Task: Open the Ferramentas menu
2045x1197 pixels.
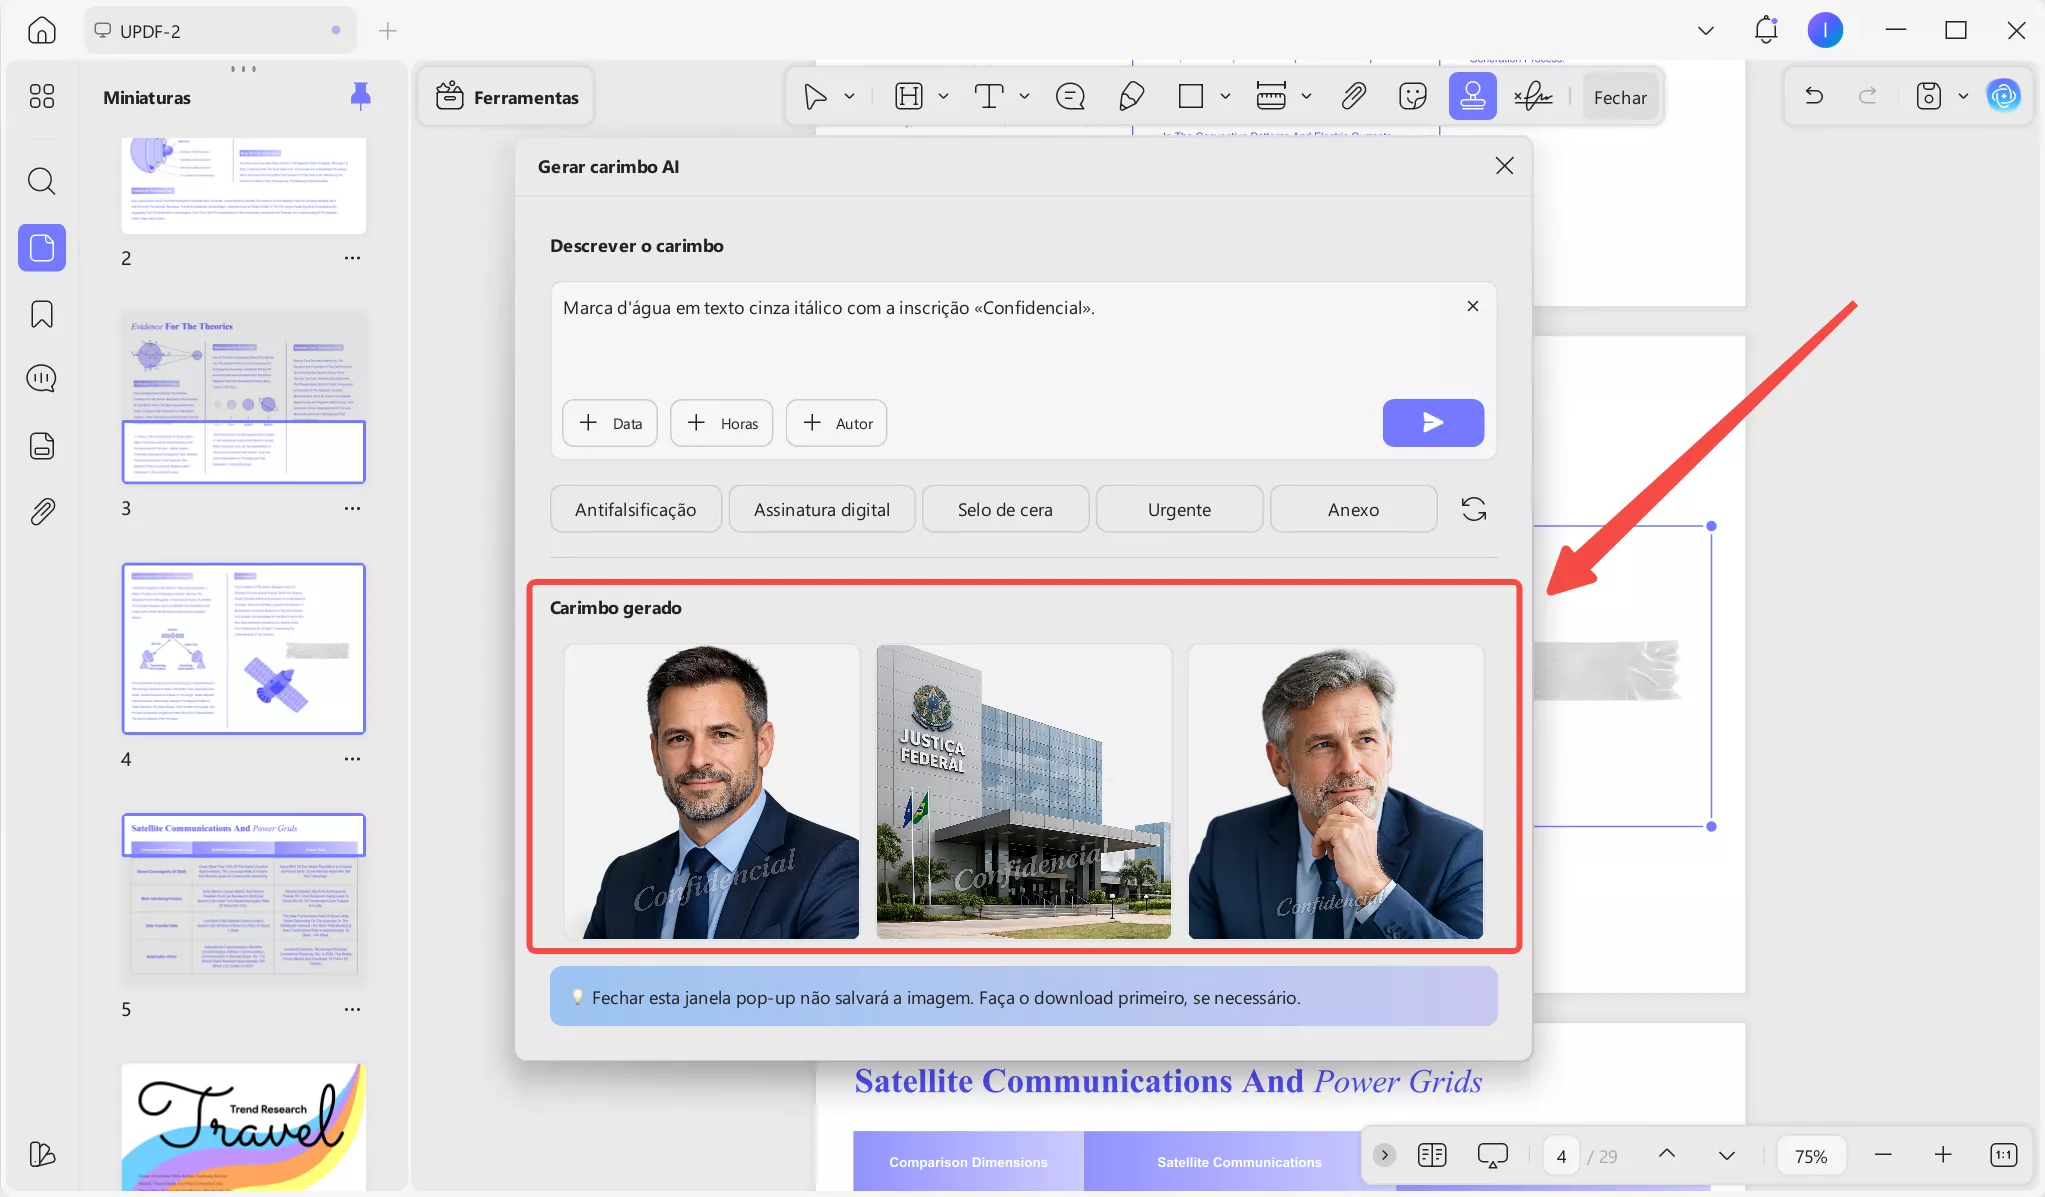Action: click(506, 97)
